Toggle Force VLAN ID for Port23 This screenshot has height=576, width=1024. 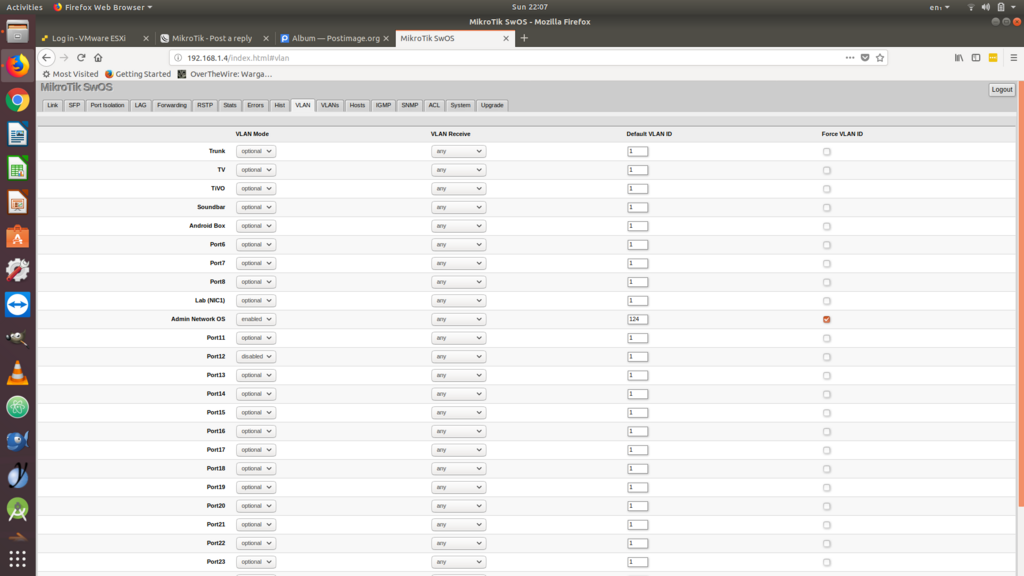(x=827, y=562)
